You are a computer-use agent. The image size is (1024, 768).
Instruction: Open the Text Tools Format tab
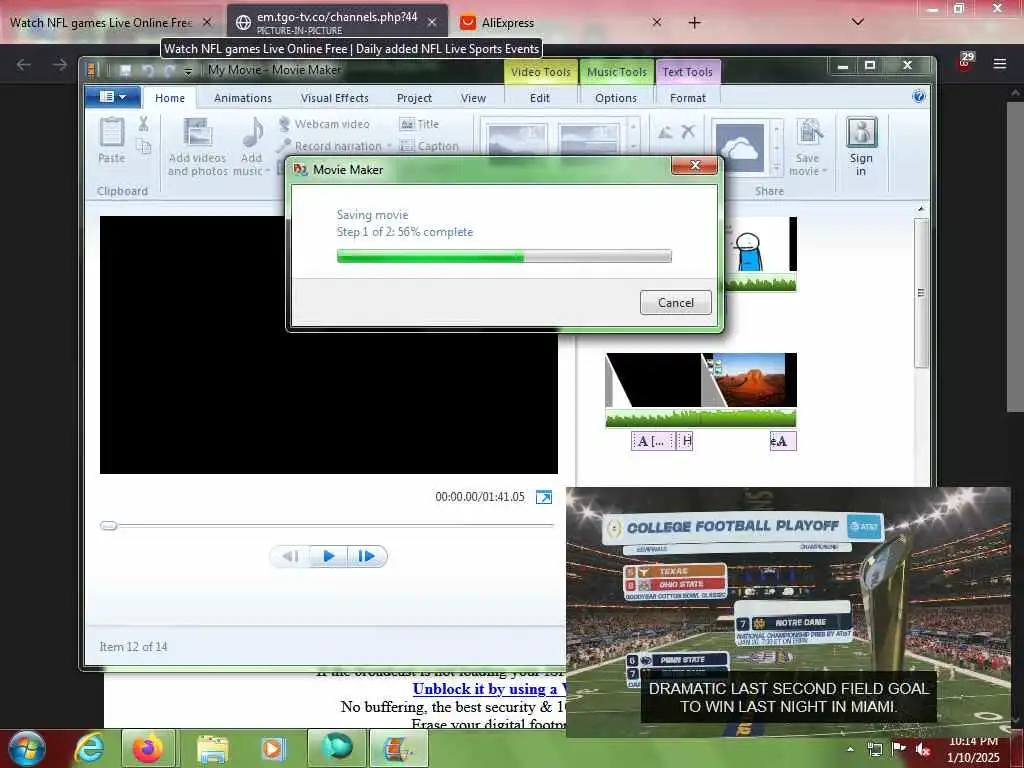pos(688,98)
